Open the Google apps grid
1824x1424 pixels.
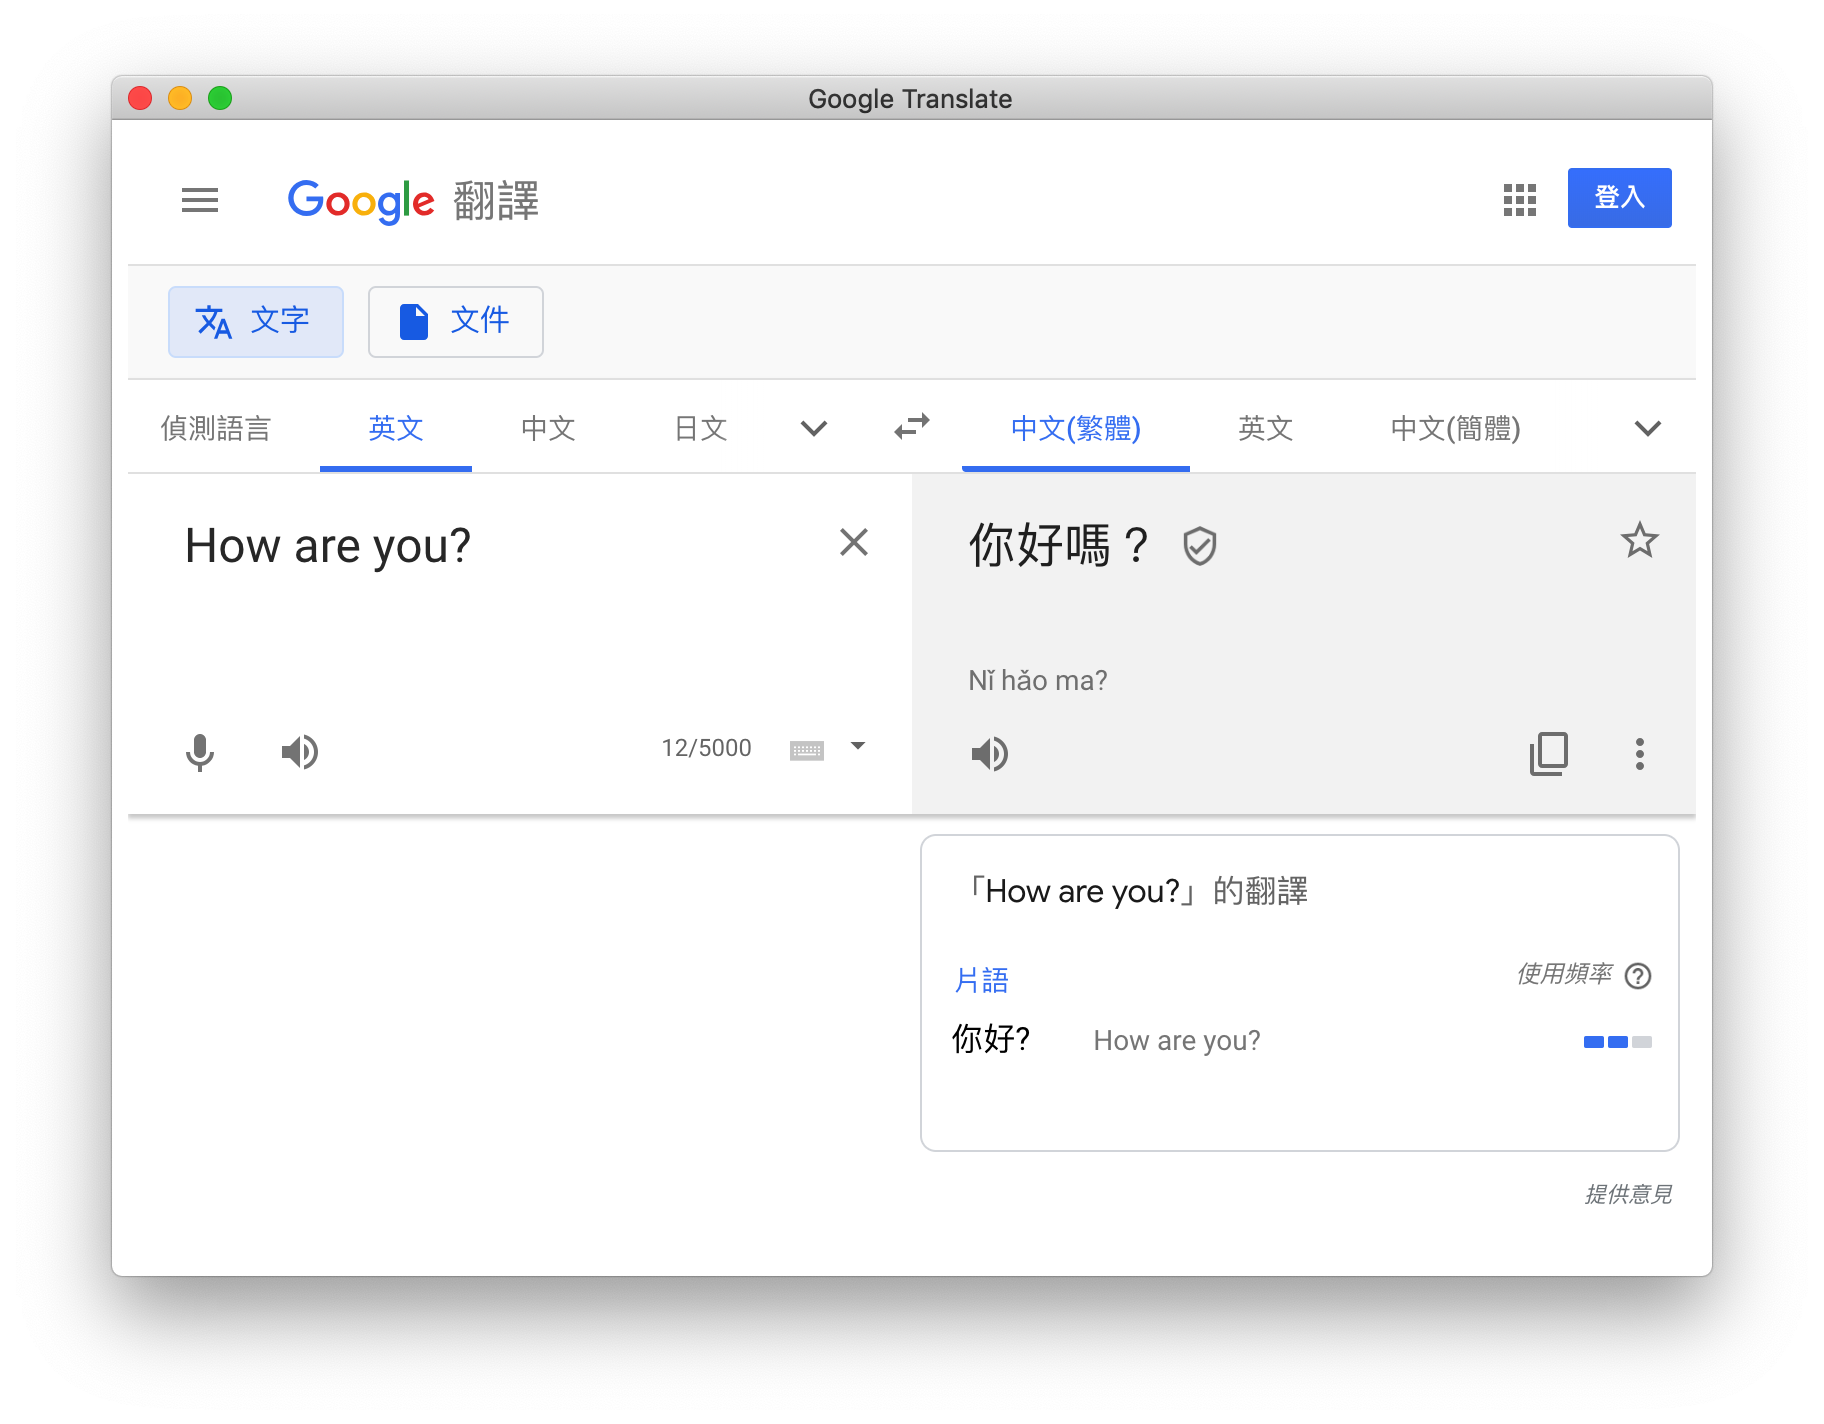click(1519, 200)
